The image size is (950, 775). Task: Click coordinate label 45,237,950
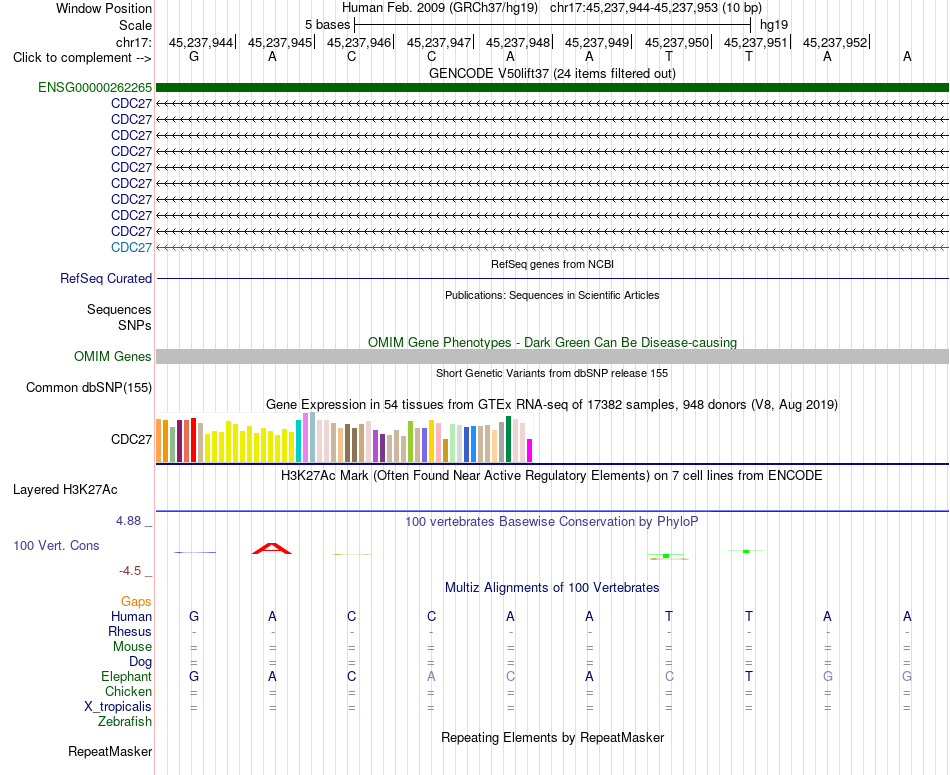pyautogui.click(x=677, y=42)
